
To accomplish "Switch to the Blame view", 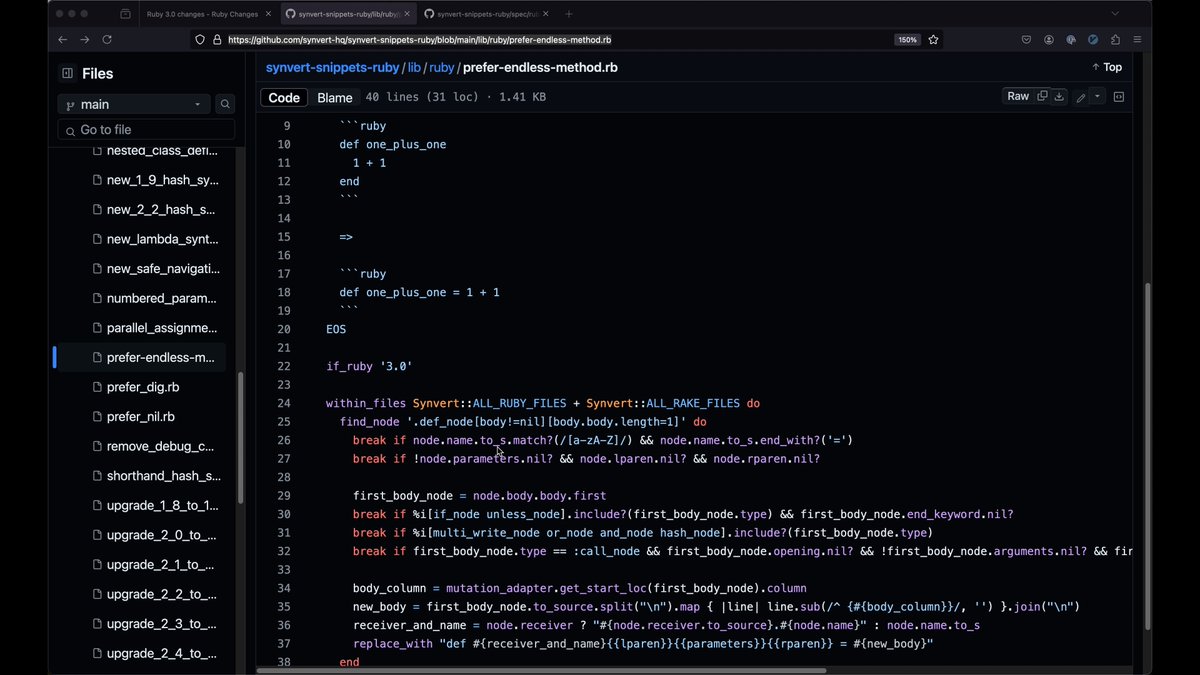I will [335, 97].
